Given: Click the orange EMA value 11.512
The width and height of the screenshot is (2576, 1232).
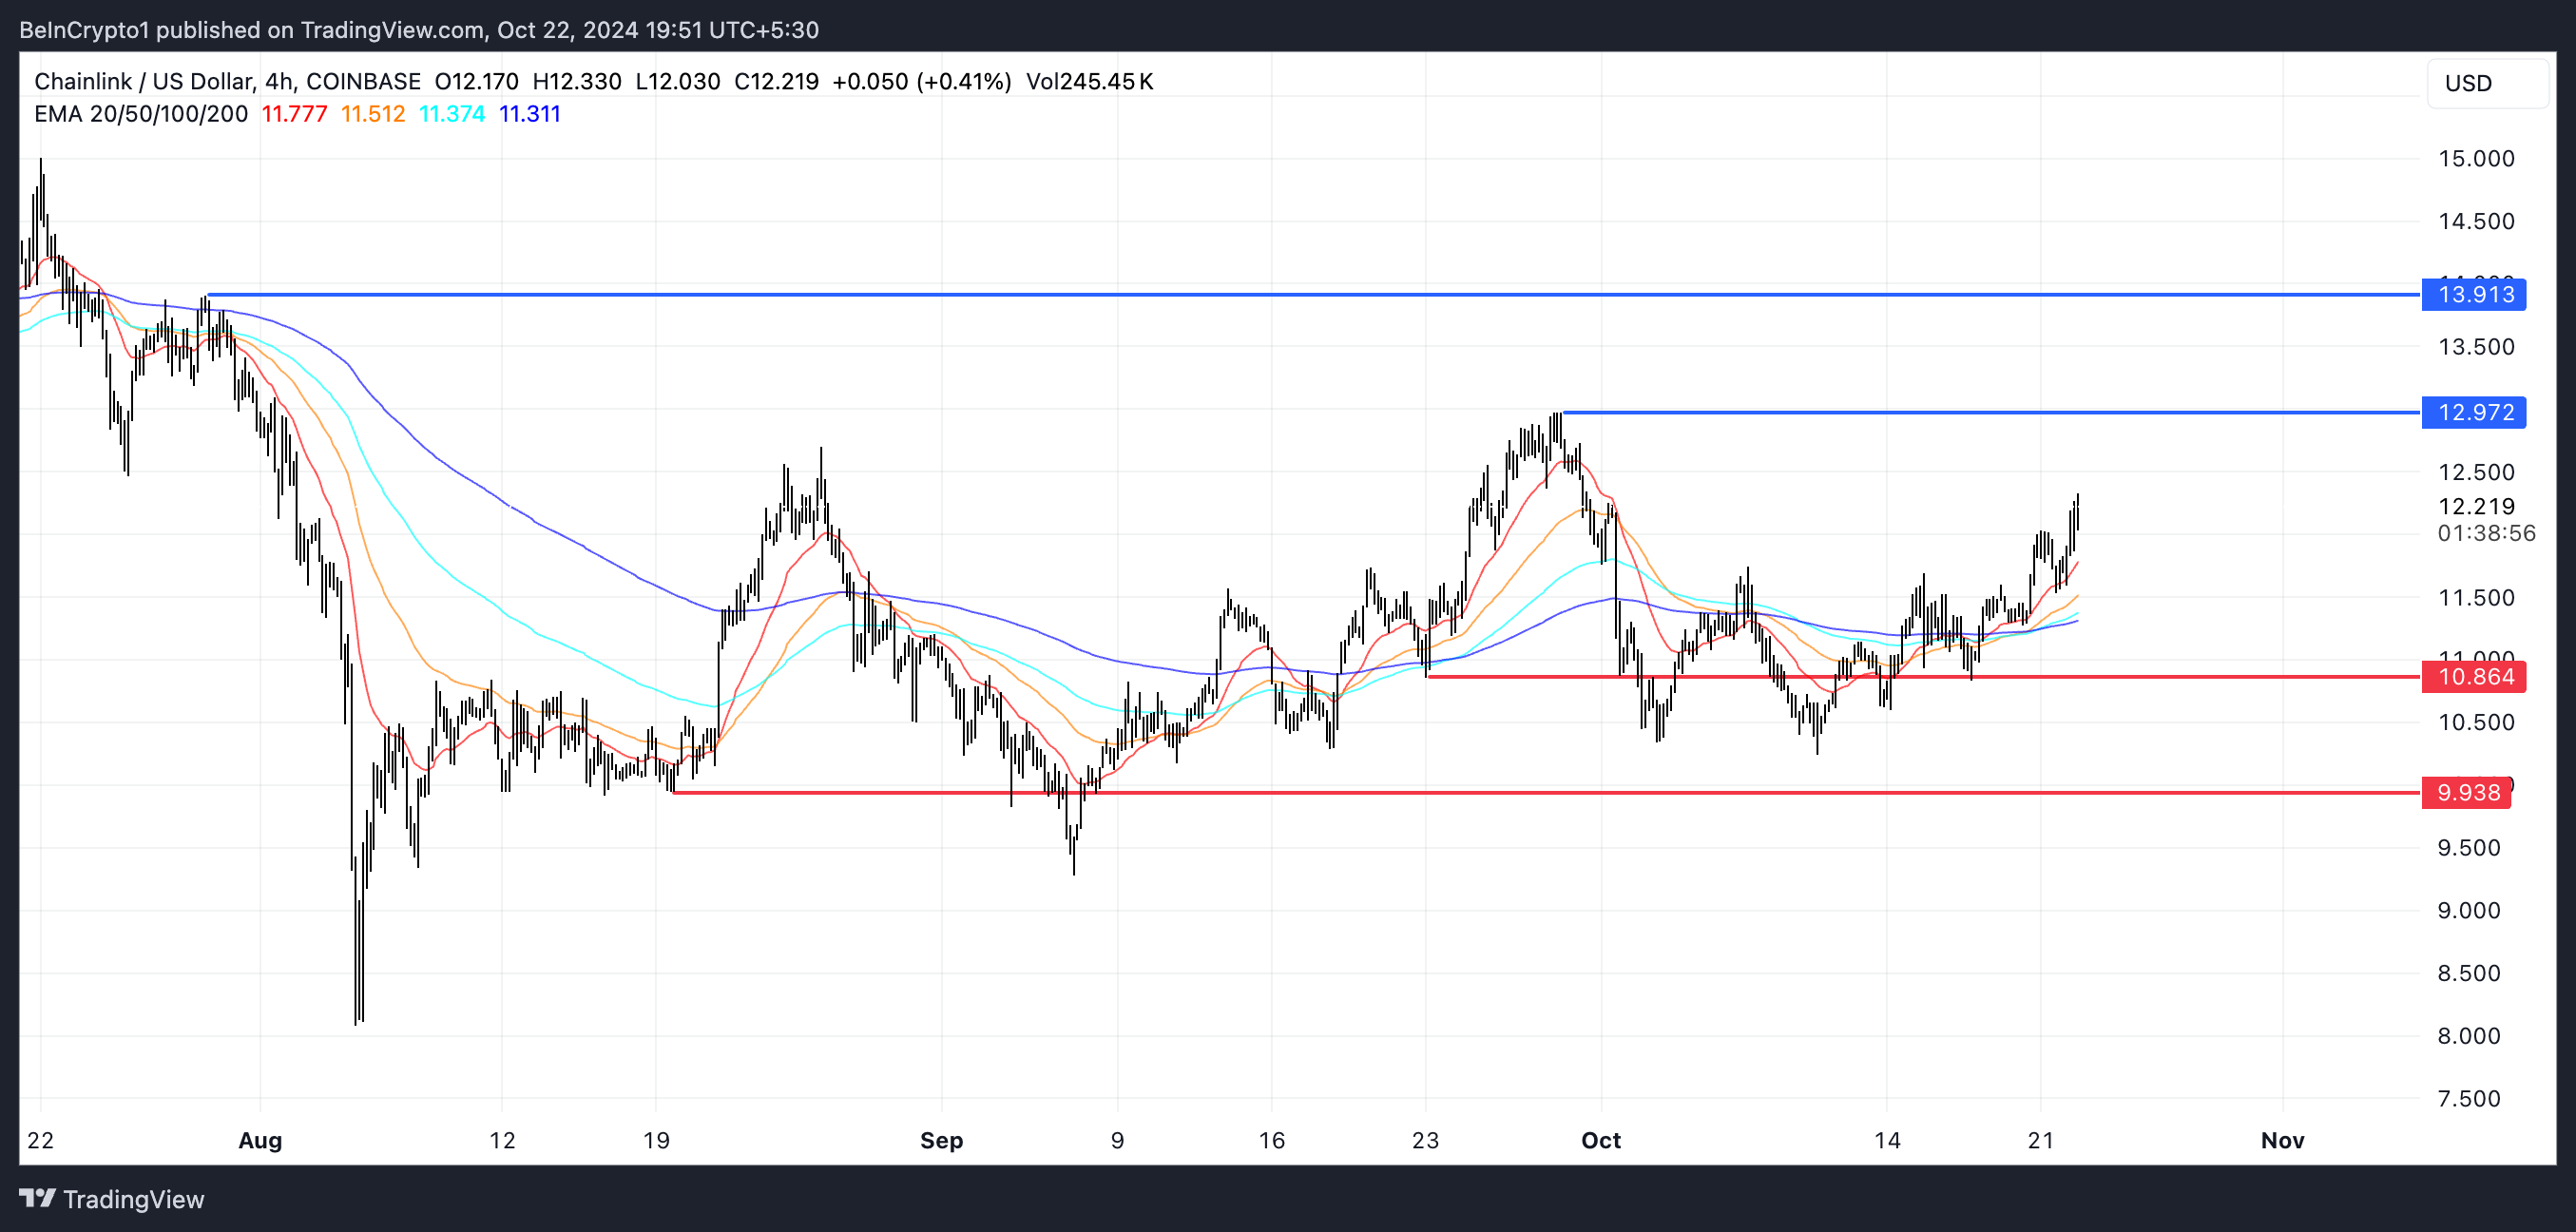Looking at the screenshot, I should [x=373, y=114].
